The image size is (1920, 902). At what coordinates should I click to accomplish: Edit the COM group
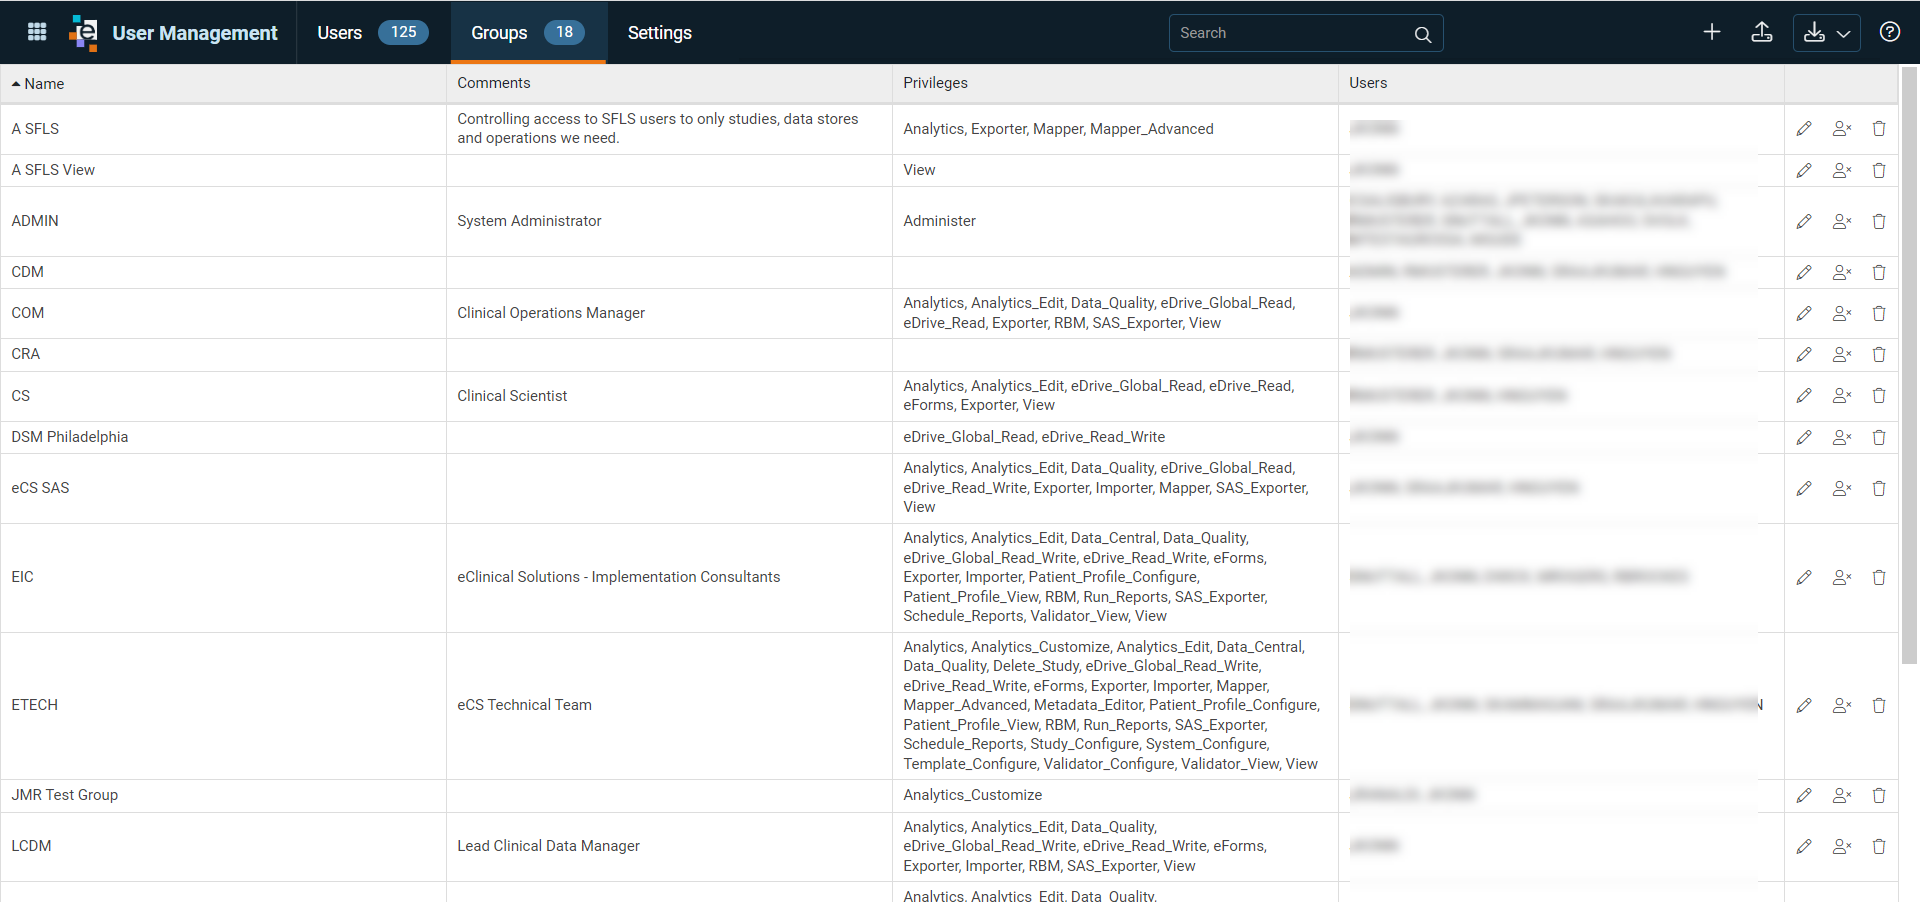click(1804, 314)
